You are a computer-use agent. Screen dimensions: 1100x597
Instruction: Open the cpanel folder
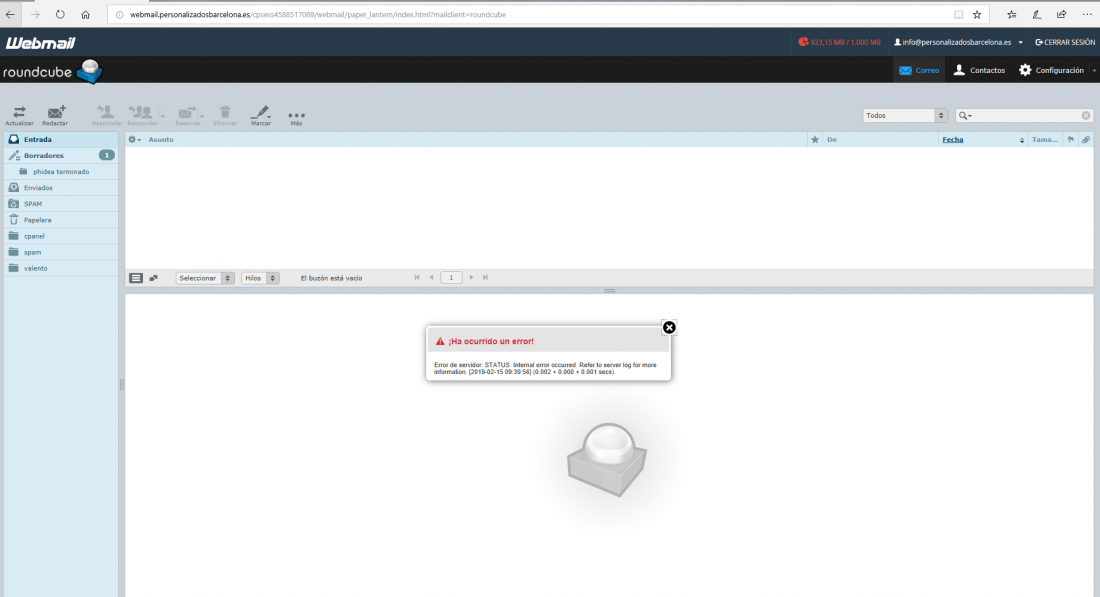(60, 236)
